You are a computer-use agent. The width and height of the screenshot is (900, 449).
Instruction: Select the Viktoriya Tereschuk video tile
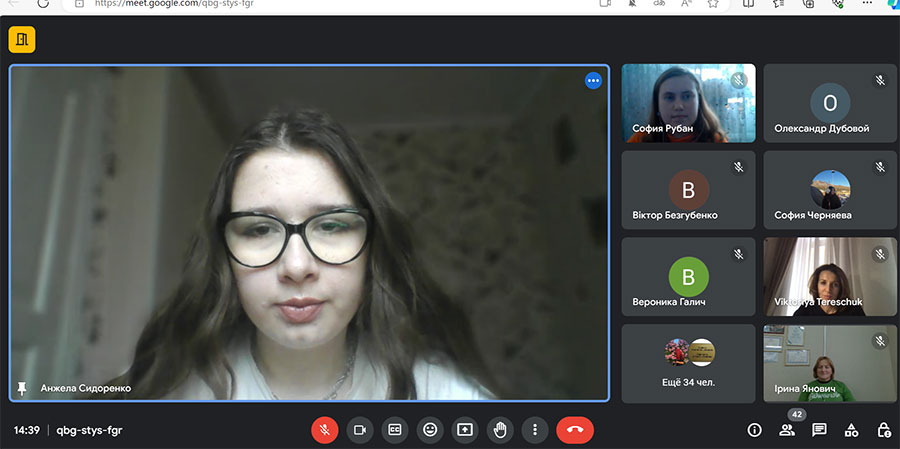(x=830, y=277)
